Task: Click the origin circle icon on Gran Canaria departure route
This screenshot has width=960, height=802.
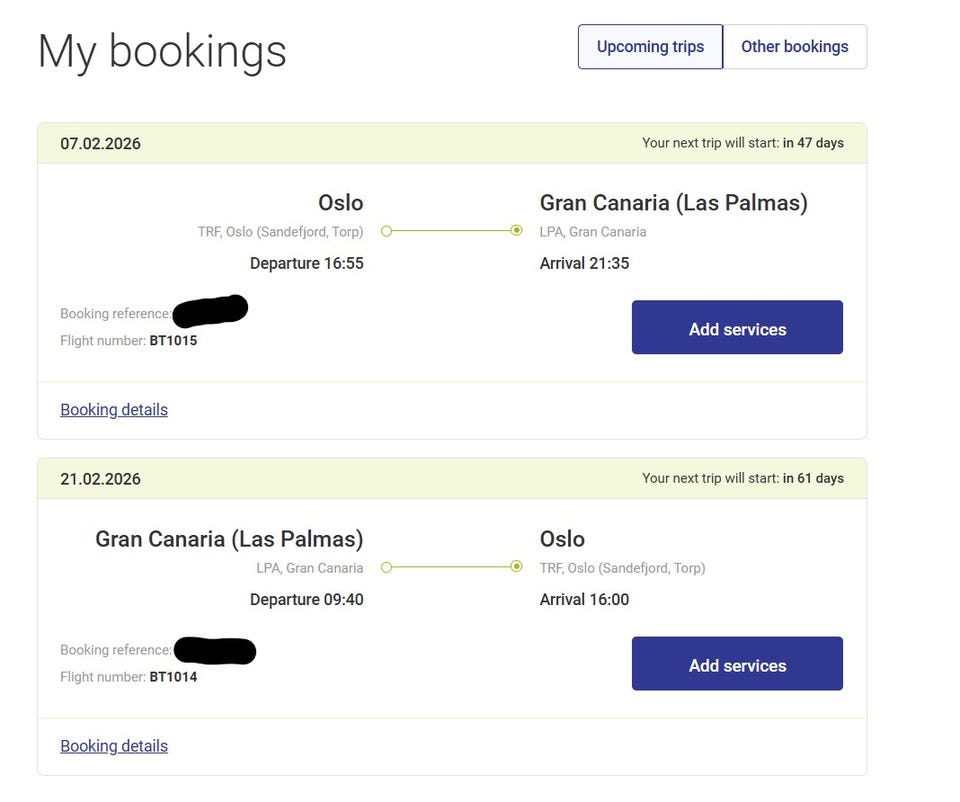Action: pos(387,567)
